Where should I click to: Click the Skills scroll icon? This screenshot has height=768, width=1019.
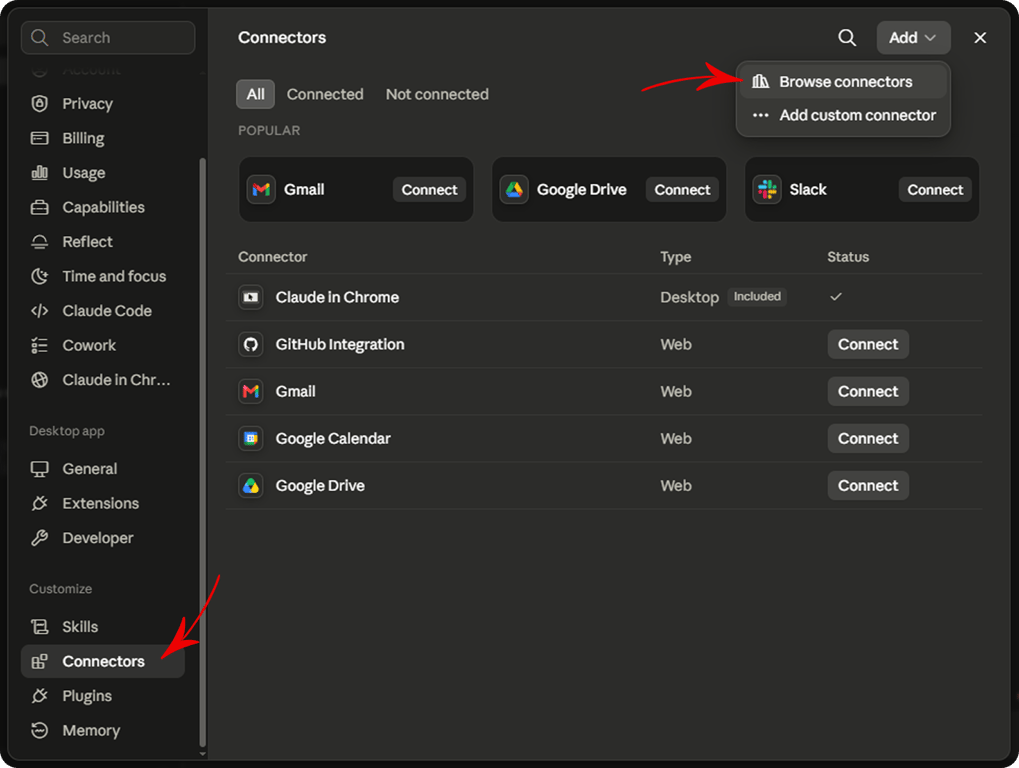(x=40, y=626)
